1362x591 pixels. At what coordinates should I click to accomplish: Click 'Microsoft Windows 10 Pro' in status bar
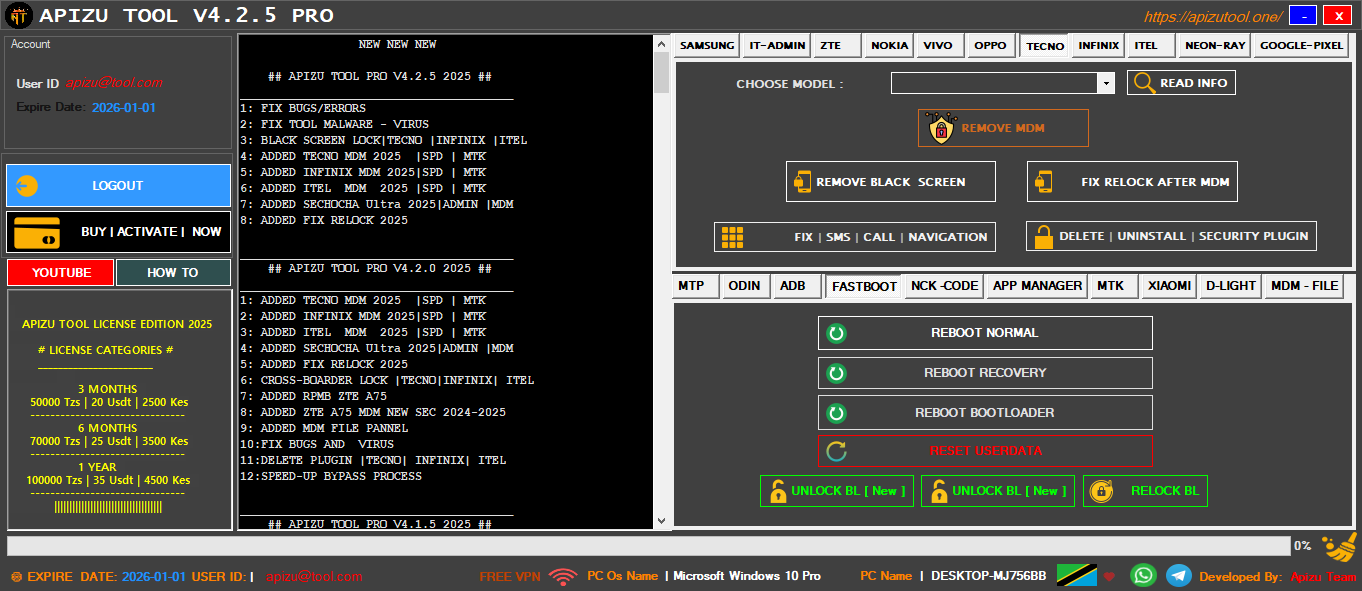coord(747,576)
